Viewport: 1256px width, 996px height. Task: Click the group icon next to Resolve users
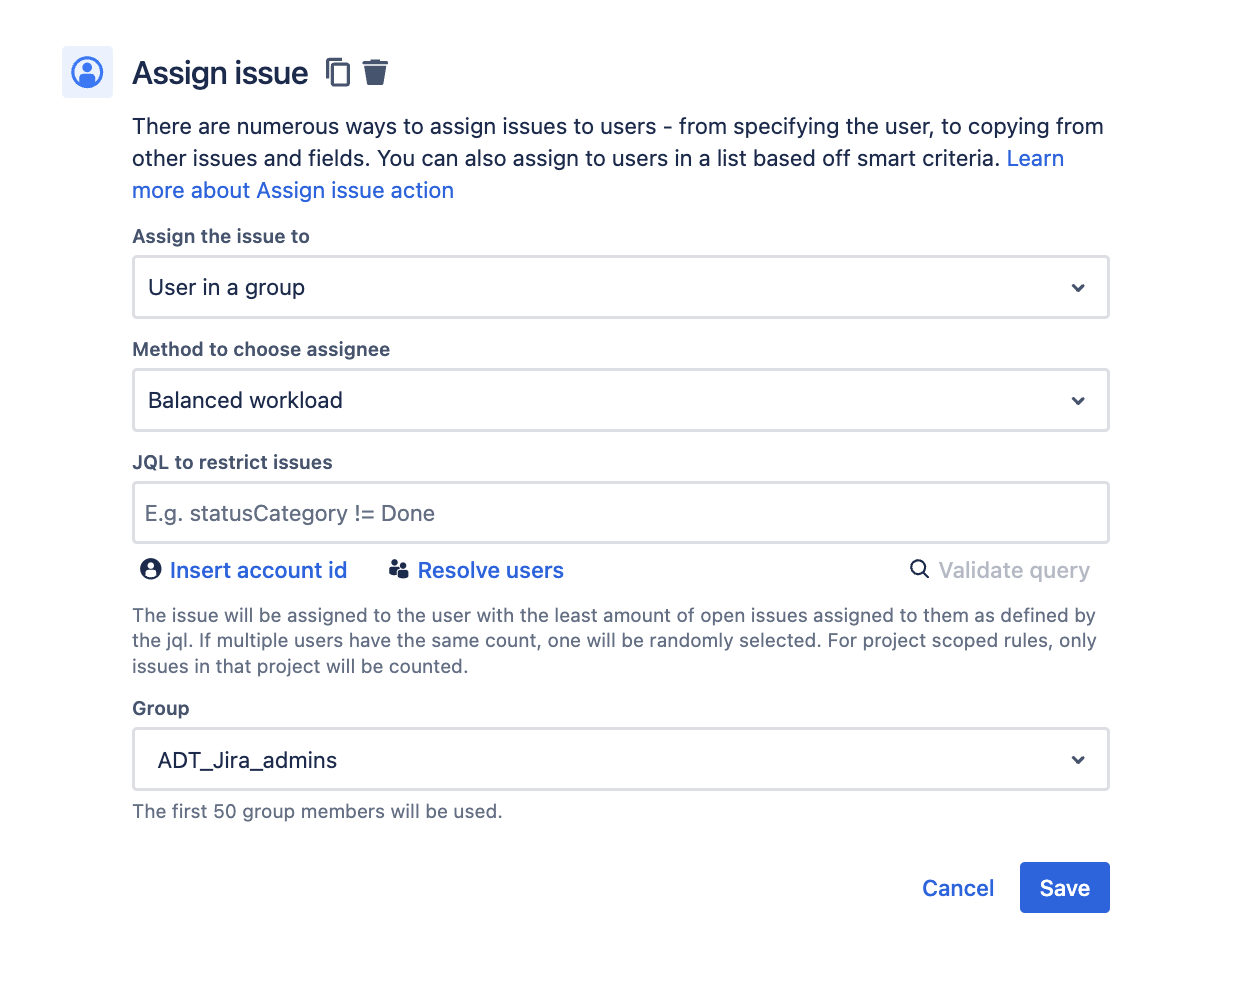[398, 569]
